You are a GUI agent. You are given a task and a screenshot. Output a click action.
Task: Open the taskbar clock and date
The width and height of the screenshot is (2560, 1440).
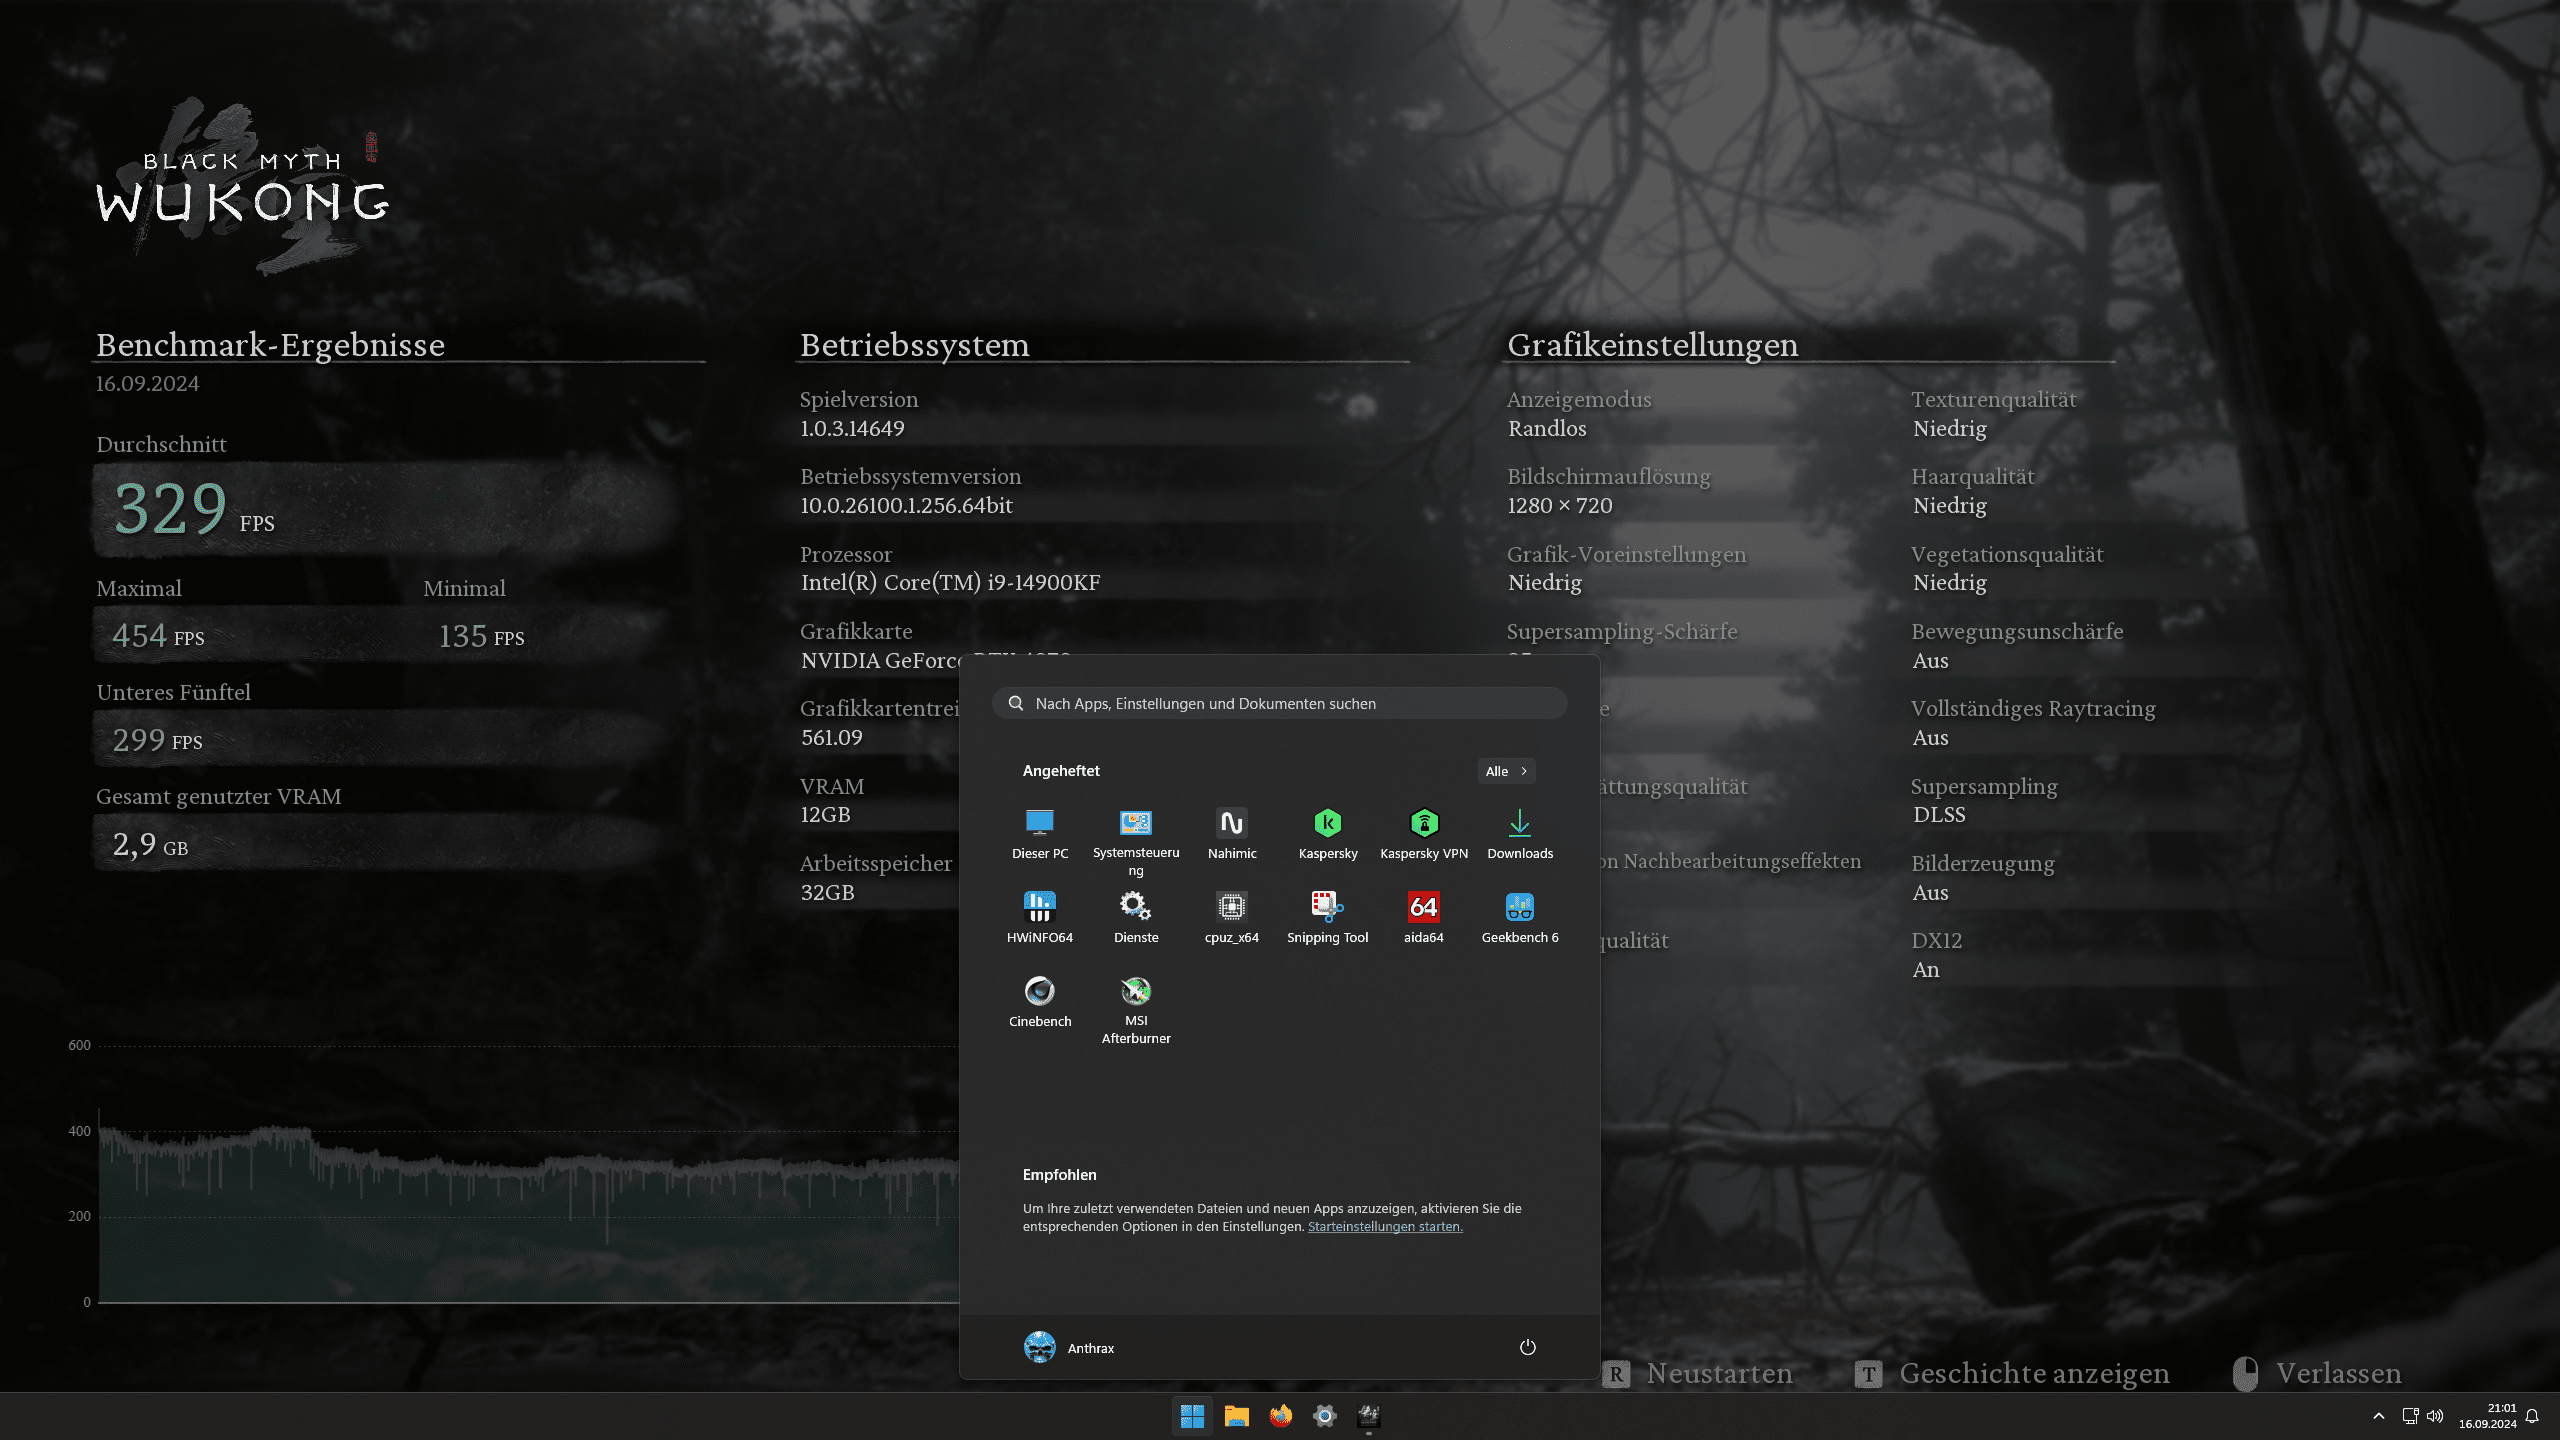pos(2488,1416)
